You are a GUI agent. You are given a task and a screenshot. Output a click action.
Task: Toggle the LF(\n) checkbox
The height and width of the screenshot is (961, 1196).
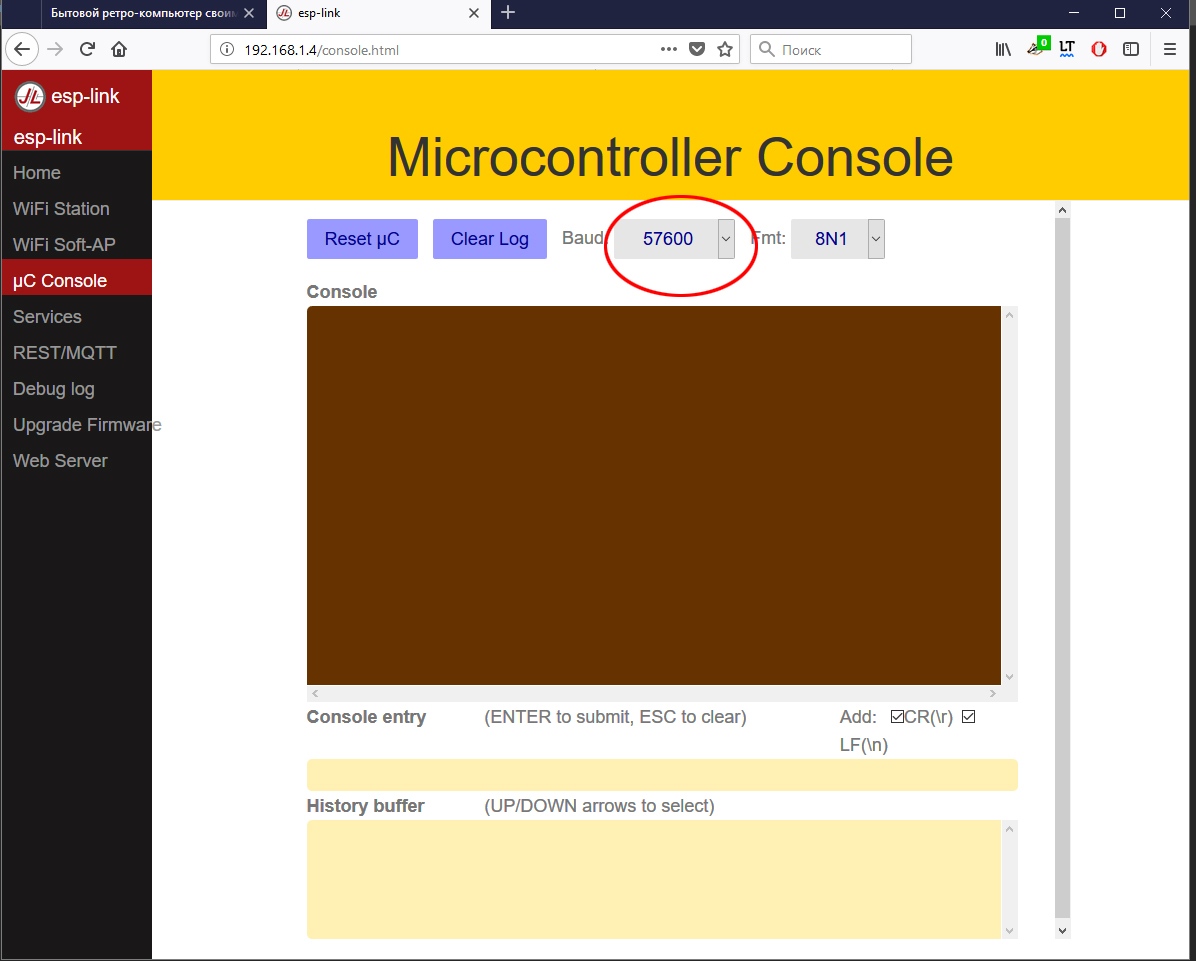(967, 717)
